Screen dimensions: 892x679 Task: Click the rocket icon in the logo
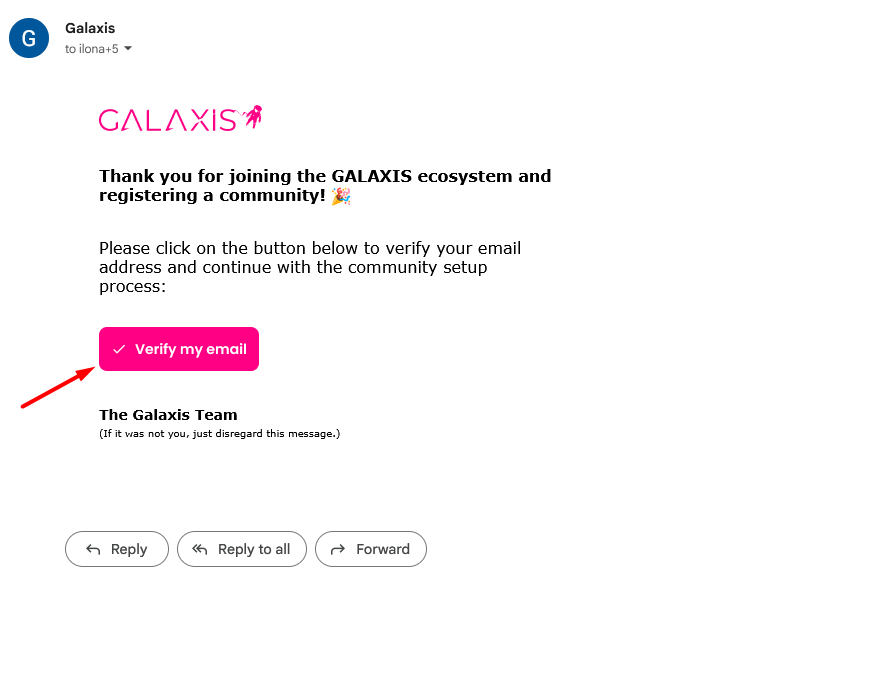click(253, 117)
